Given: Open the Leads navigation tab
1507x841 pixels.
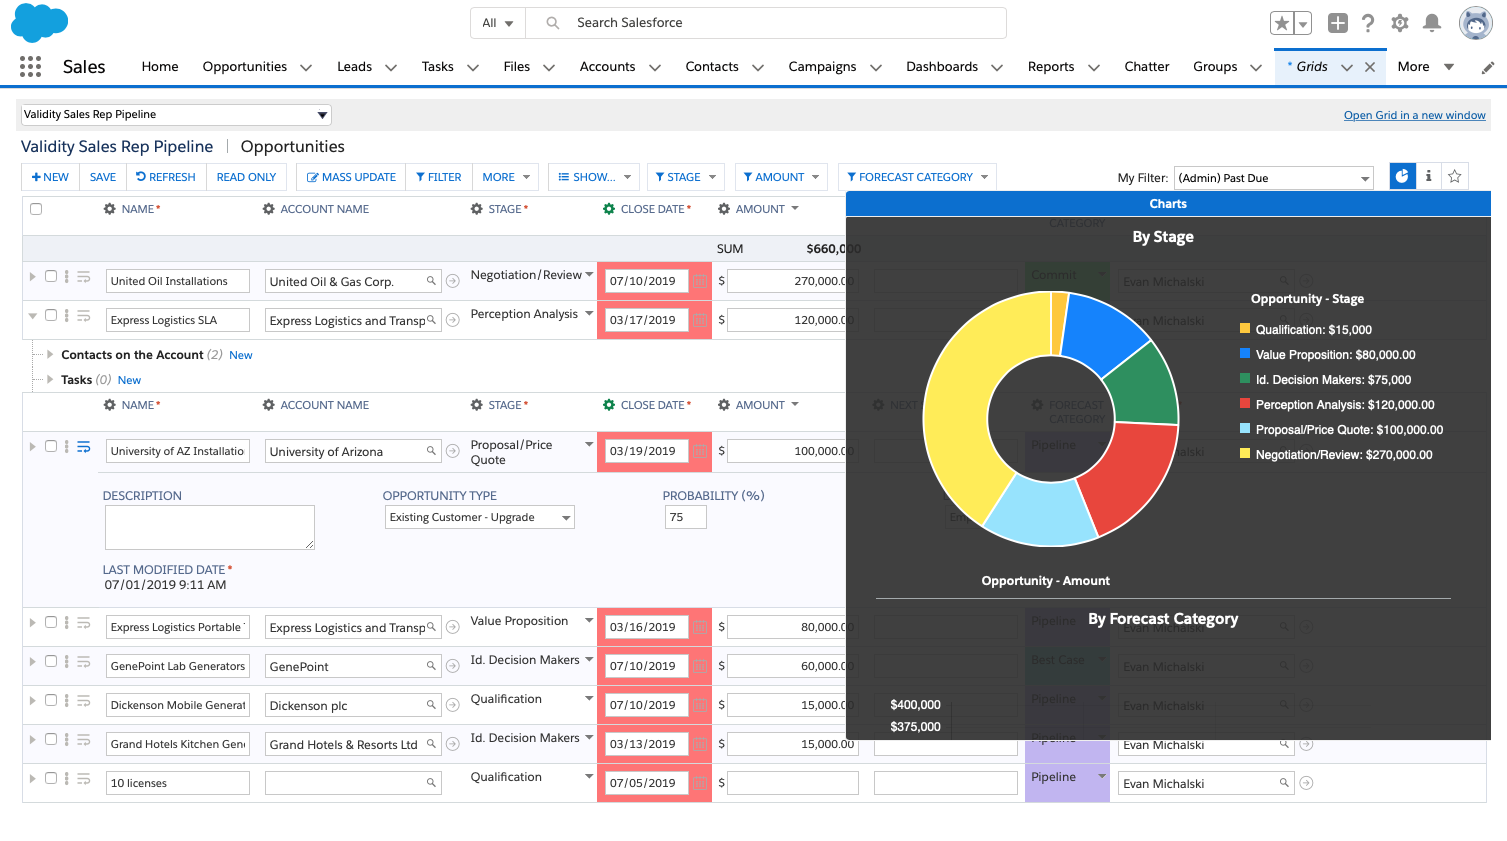Looking at the screenshot, I should (x=354, y=67).
